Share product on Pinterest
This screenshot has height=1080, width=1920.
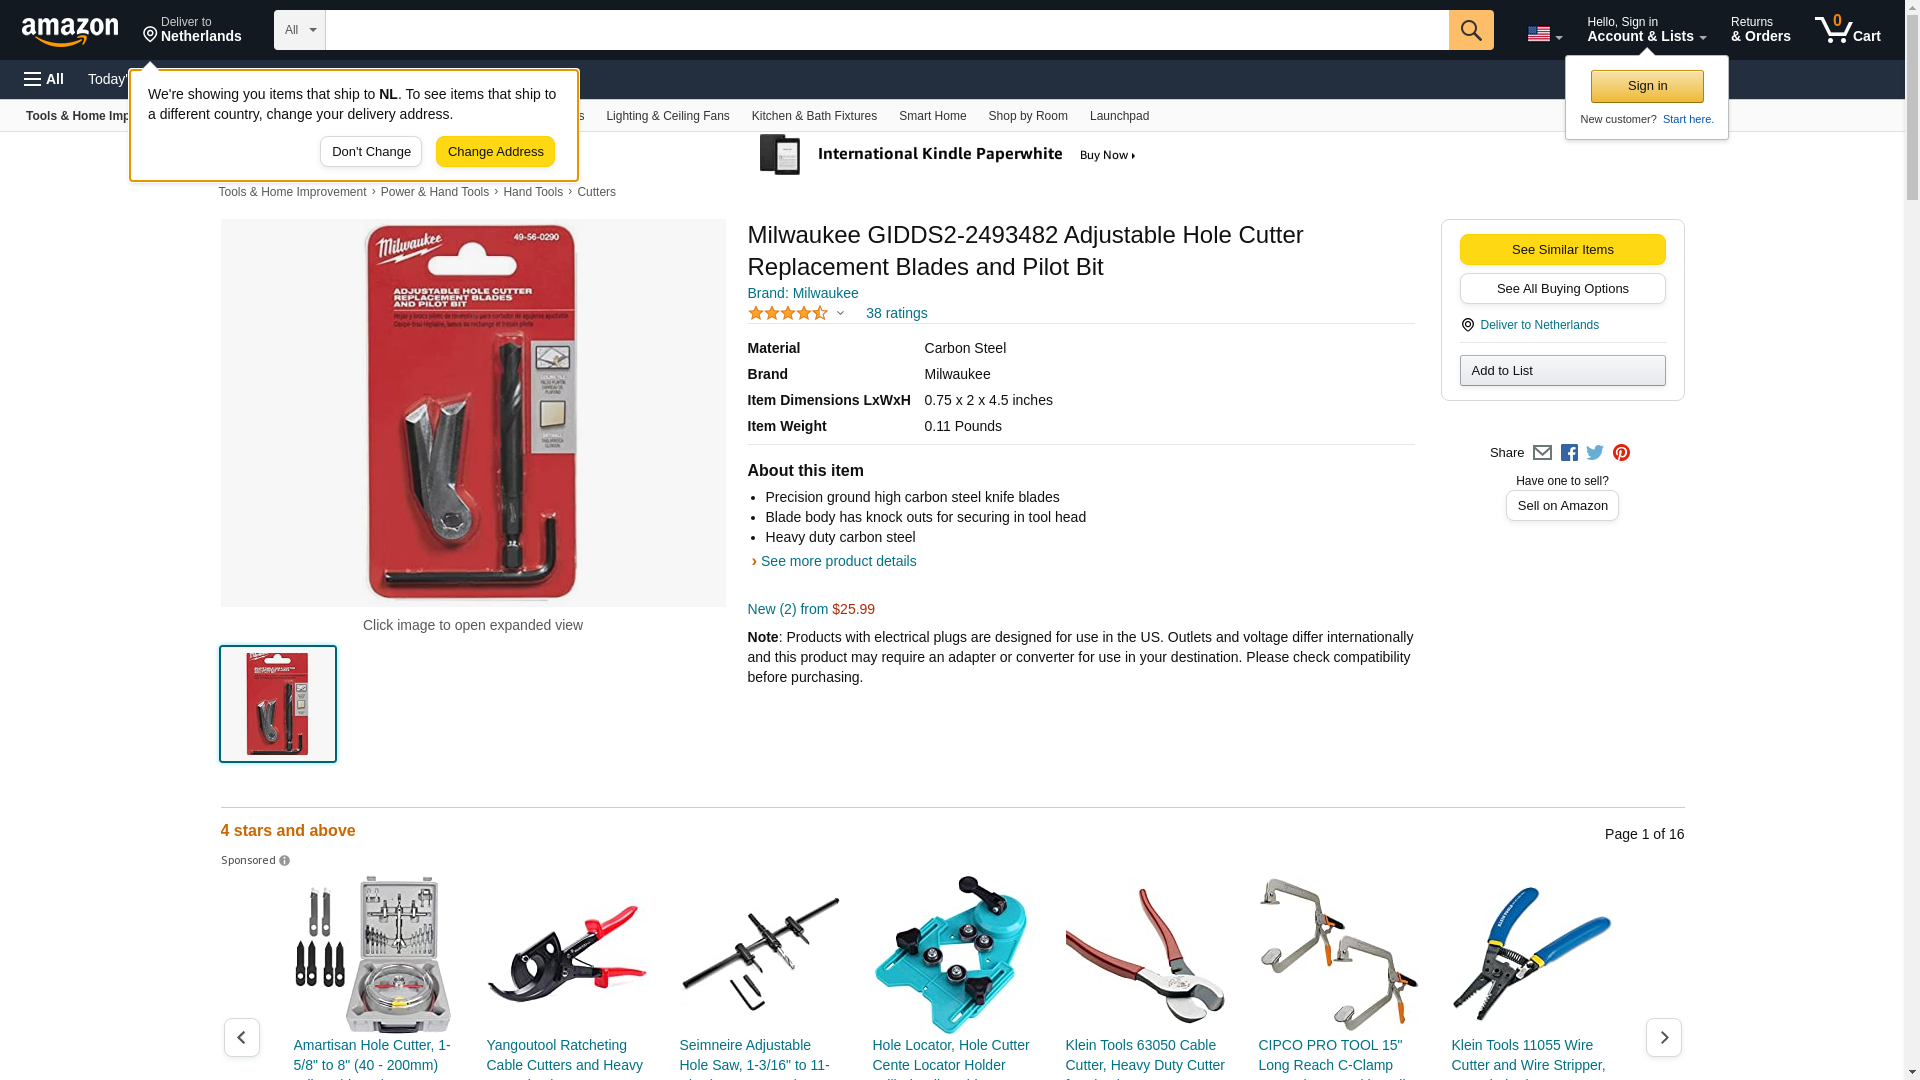point(1621,453)
